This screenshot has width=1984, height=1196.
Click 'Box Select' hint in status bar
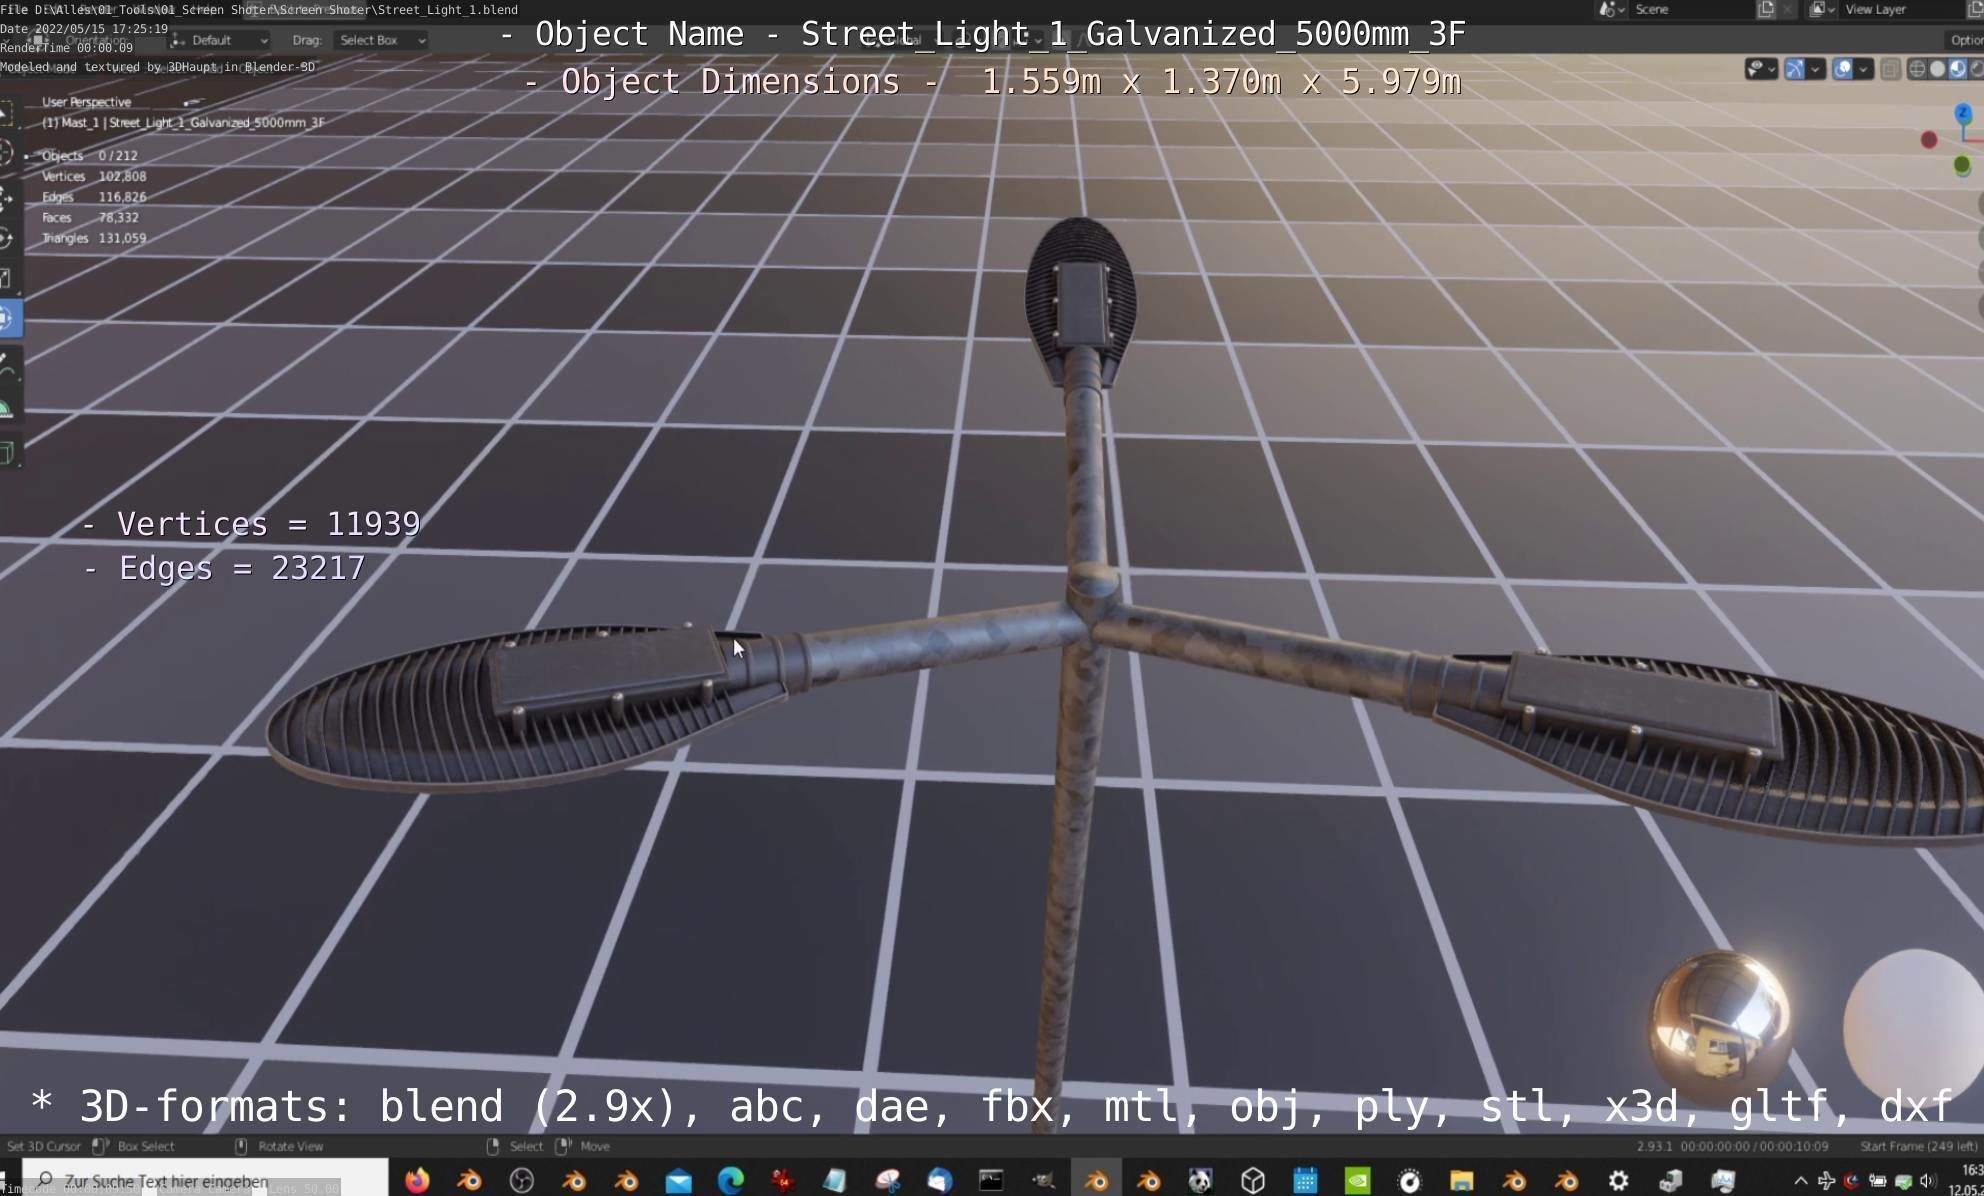pos(146,1146)
